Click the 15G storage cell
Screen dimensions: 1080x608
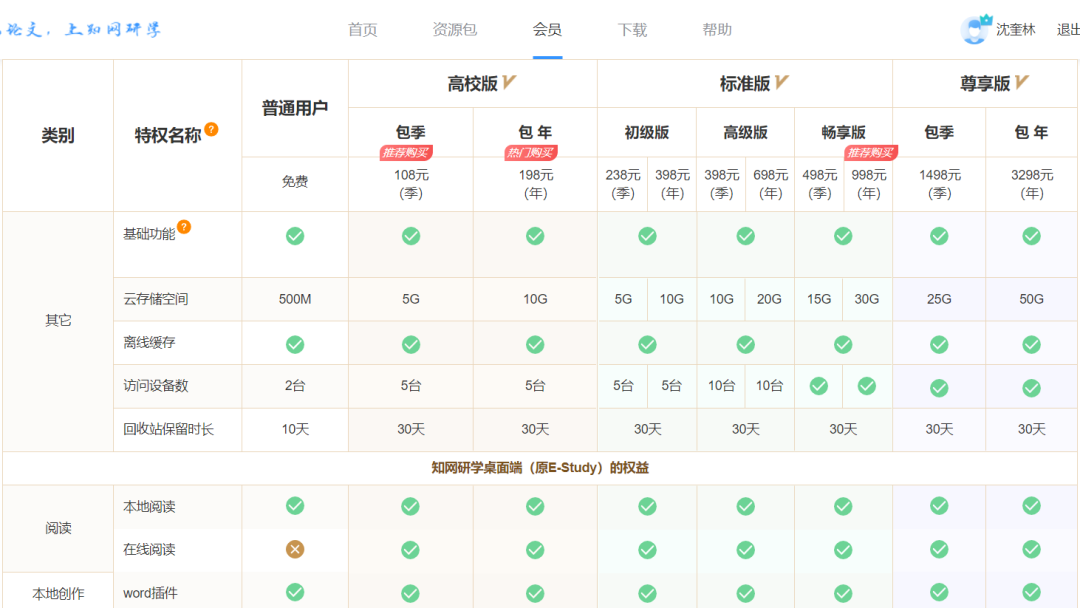pos(819,300)
